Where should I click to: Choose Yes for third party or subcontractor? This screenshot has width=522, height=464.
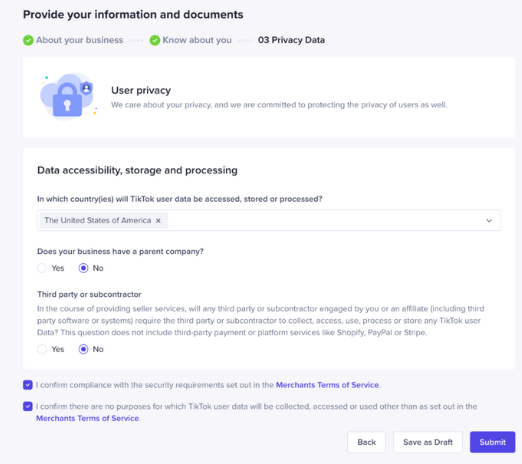click(42, 349)
